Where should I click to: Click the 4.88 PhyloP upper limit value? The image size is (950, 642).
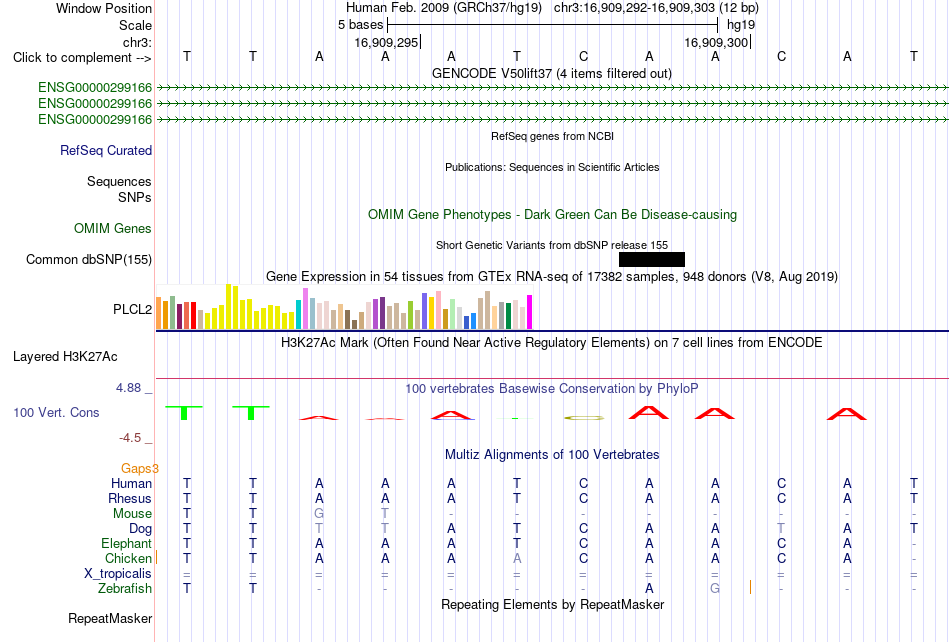tap(128, 388)
